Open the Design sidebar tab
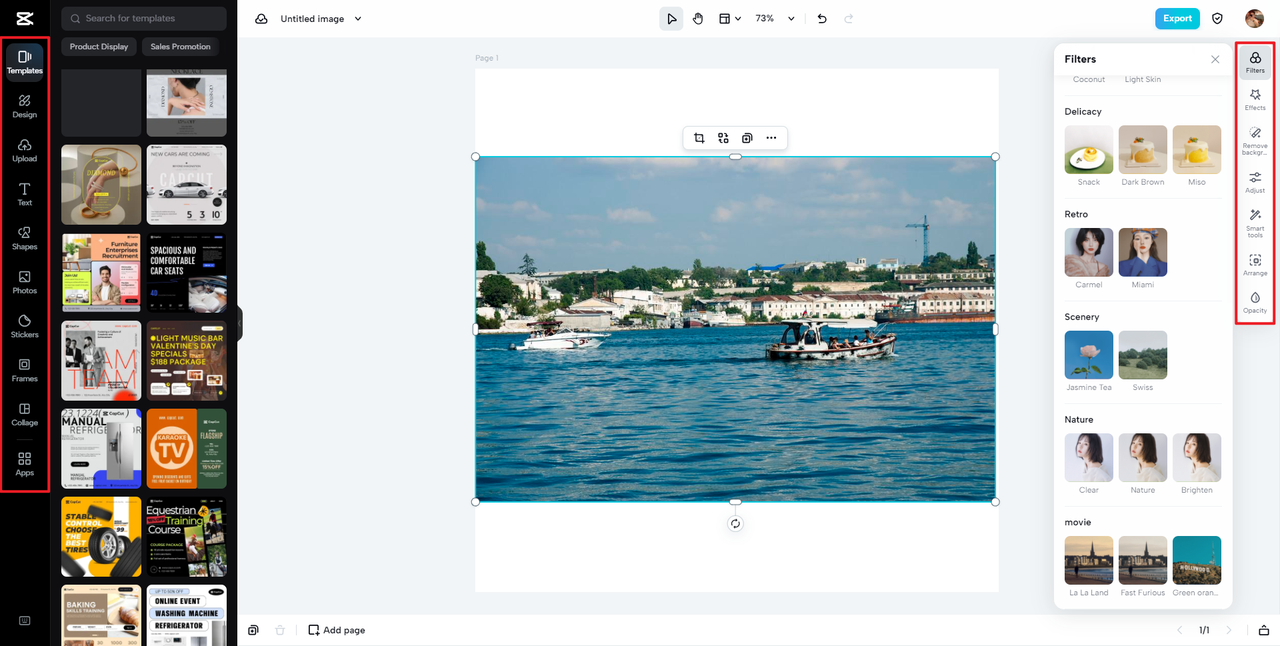Screen dimensions: 1280x646 [24, 106]
